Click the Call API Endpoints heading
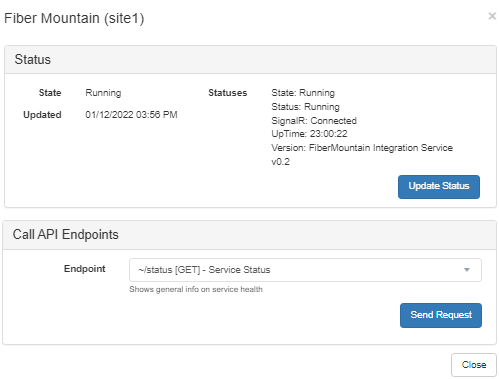The height and width of the screenshot is (379, 499). [66, 234]
